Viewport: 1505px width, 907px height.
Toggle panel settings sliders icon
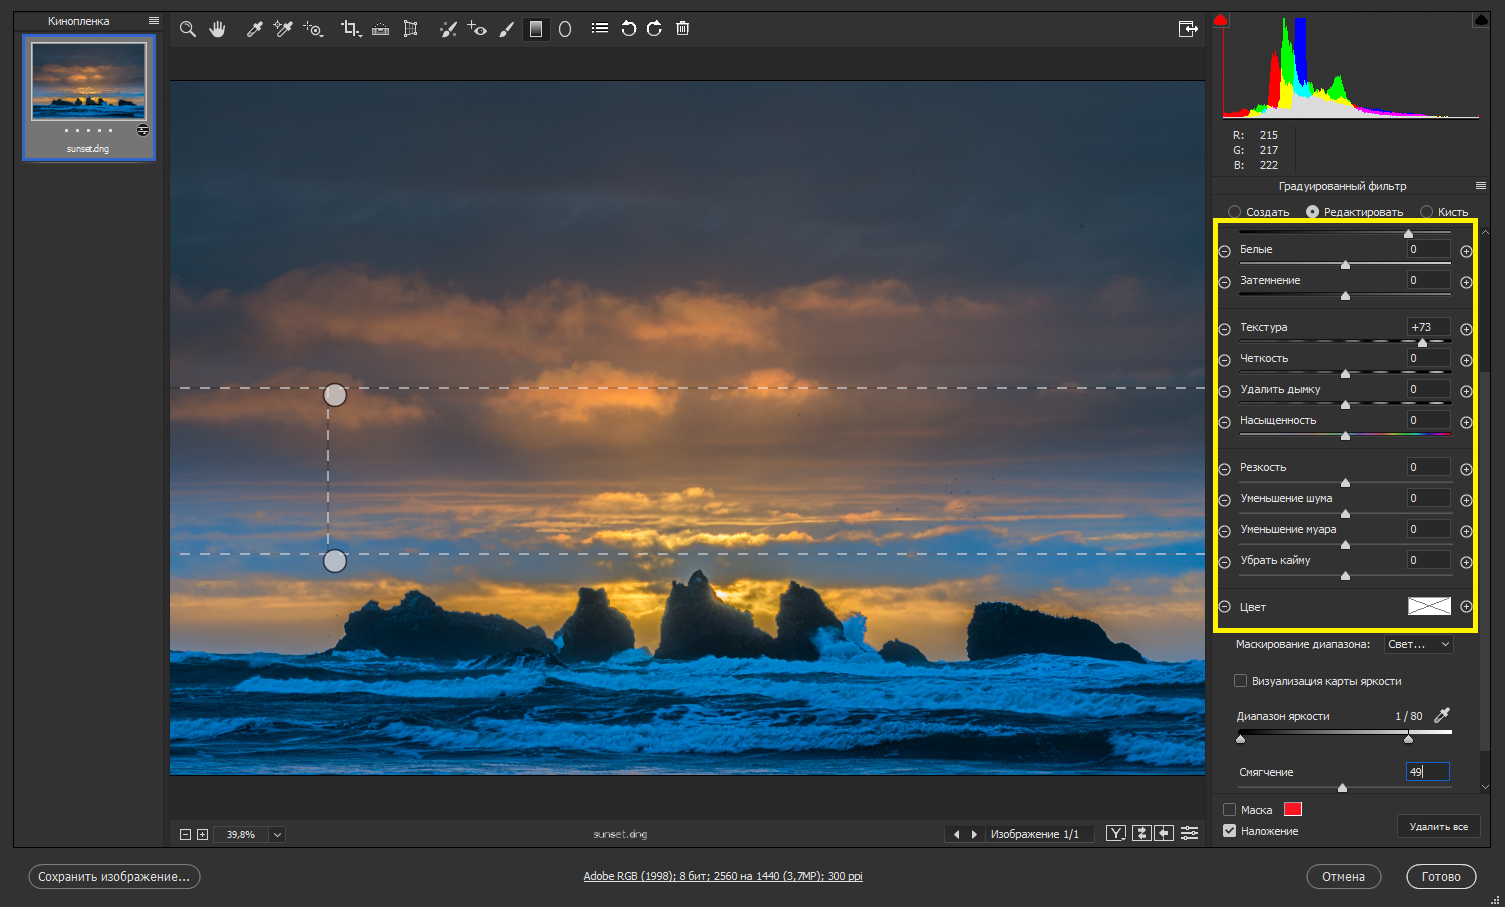(1189, 833)
